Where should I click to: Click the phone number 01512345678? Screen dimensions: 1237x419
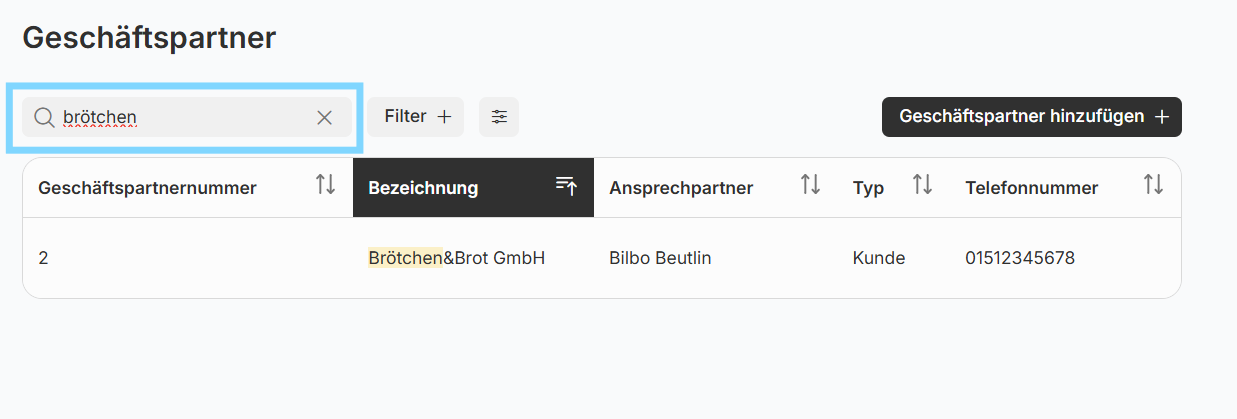point(1020,258)
